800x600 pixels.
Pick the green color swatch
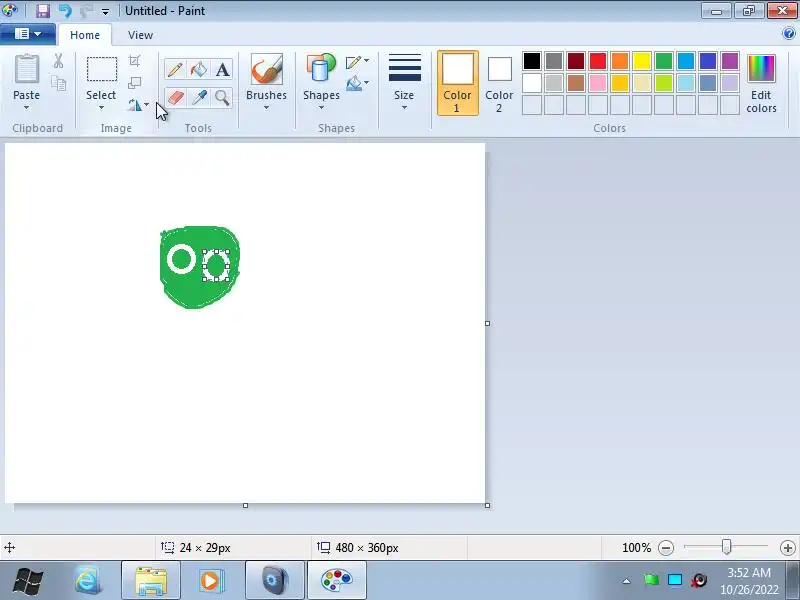664,61
